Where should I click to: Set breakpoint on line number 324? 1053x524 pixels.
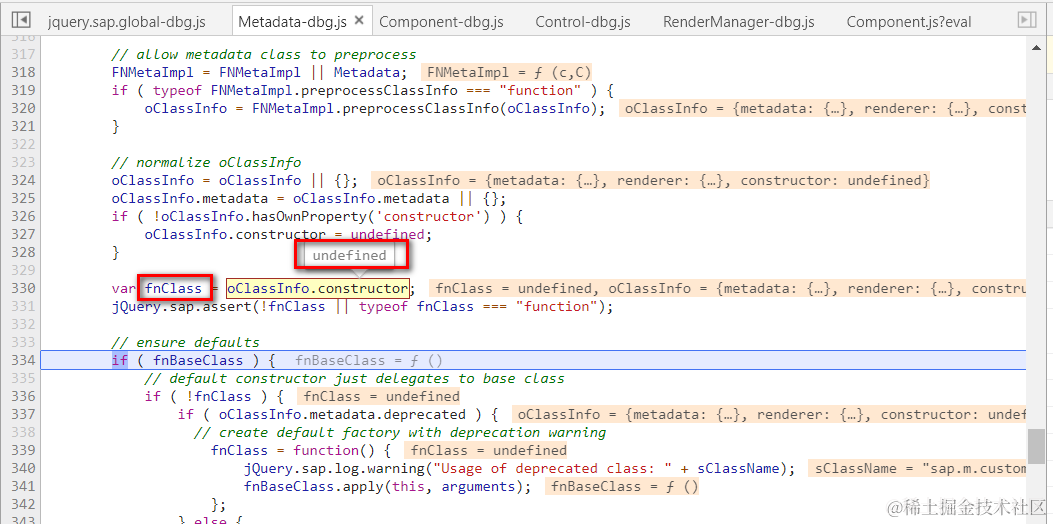tap(24, 180)
